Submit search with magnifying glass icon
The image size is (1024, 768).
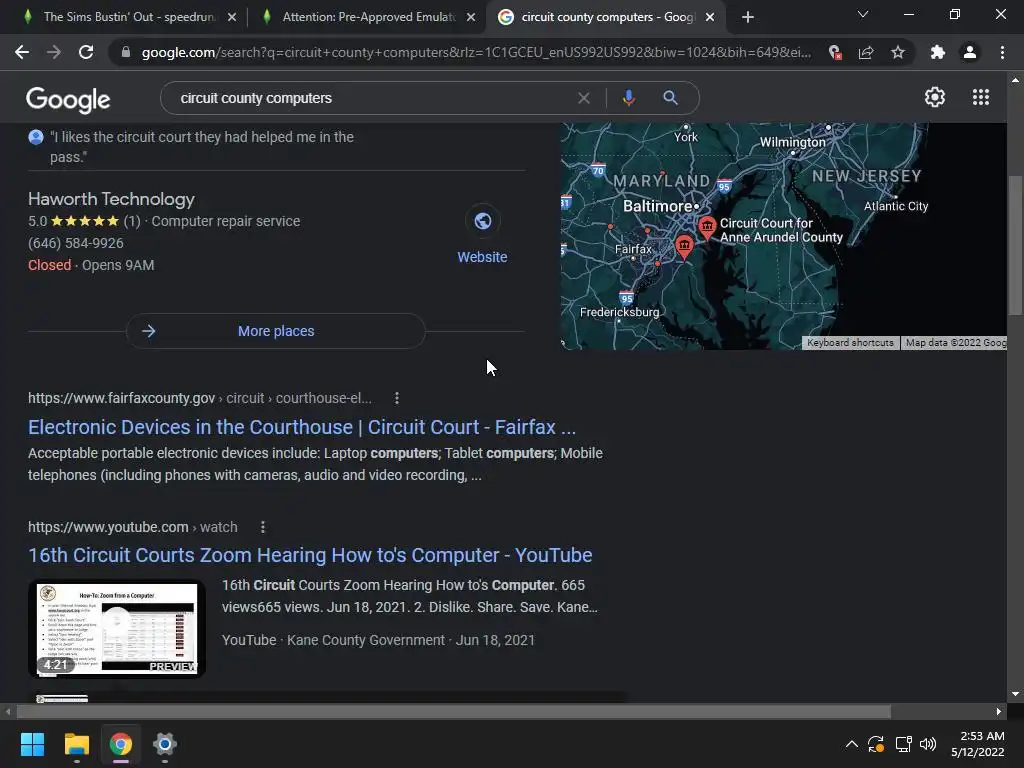click(670, 98)
